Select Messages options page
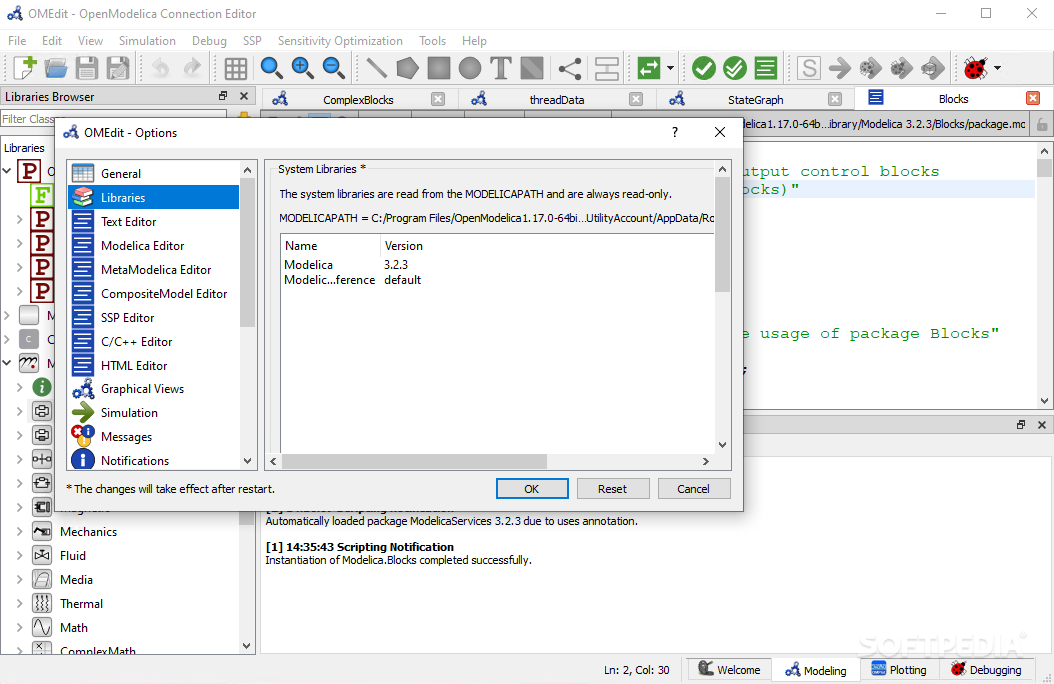Image resolution: width=1054 pixels, height=684 pixels. point(154,437)
